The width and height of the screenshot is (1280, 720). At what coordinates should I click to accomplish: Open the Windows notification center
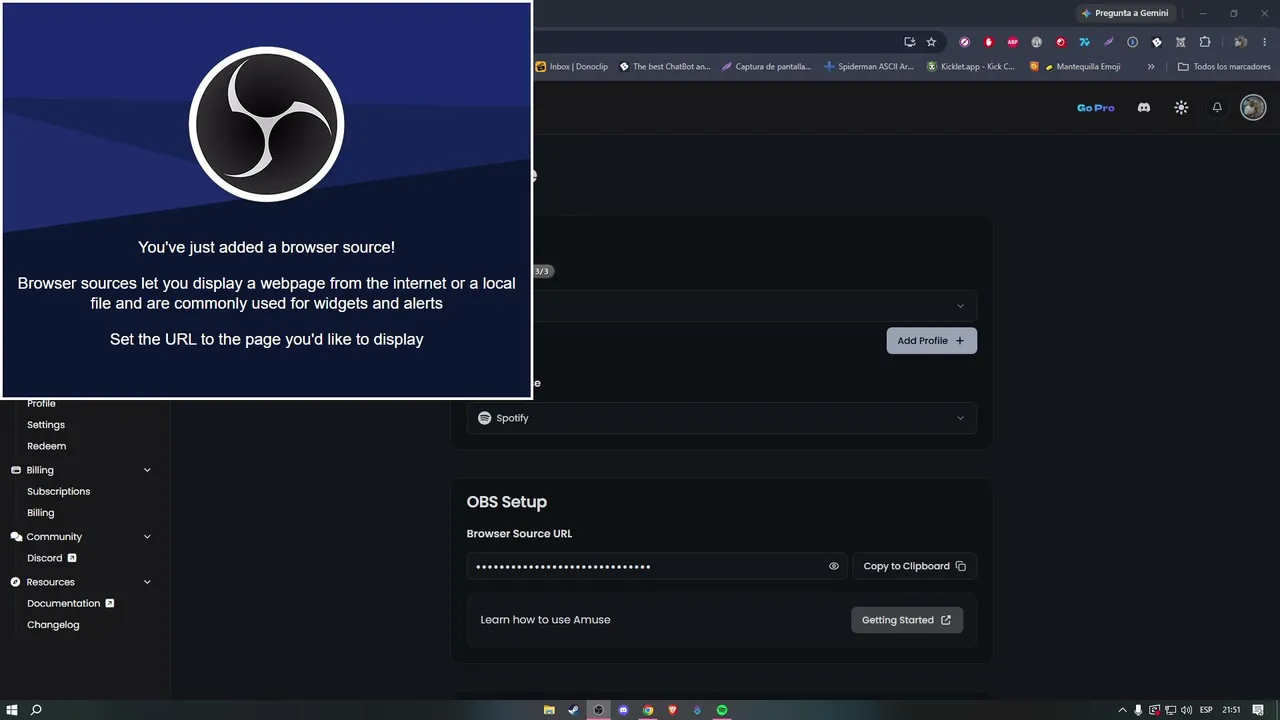coord(1258,710)
